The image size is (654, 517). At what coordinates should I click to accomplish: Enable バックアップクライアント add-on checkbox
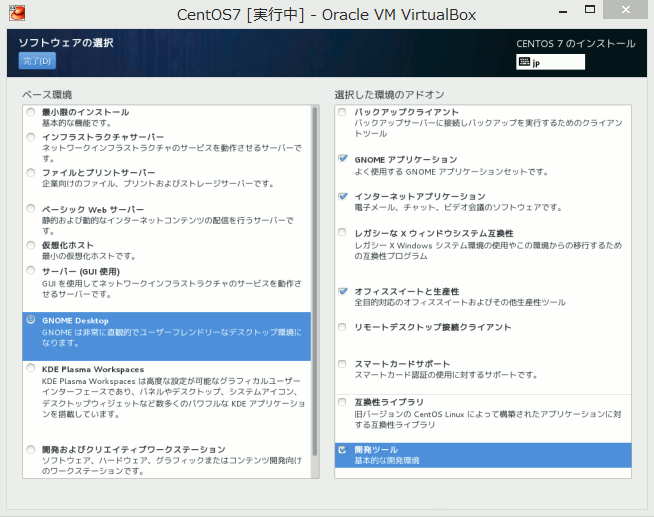coord(343,113)
